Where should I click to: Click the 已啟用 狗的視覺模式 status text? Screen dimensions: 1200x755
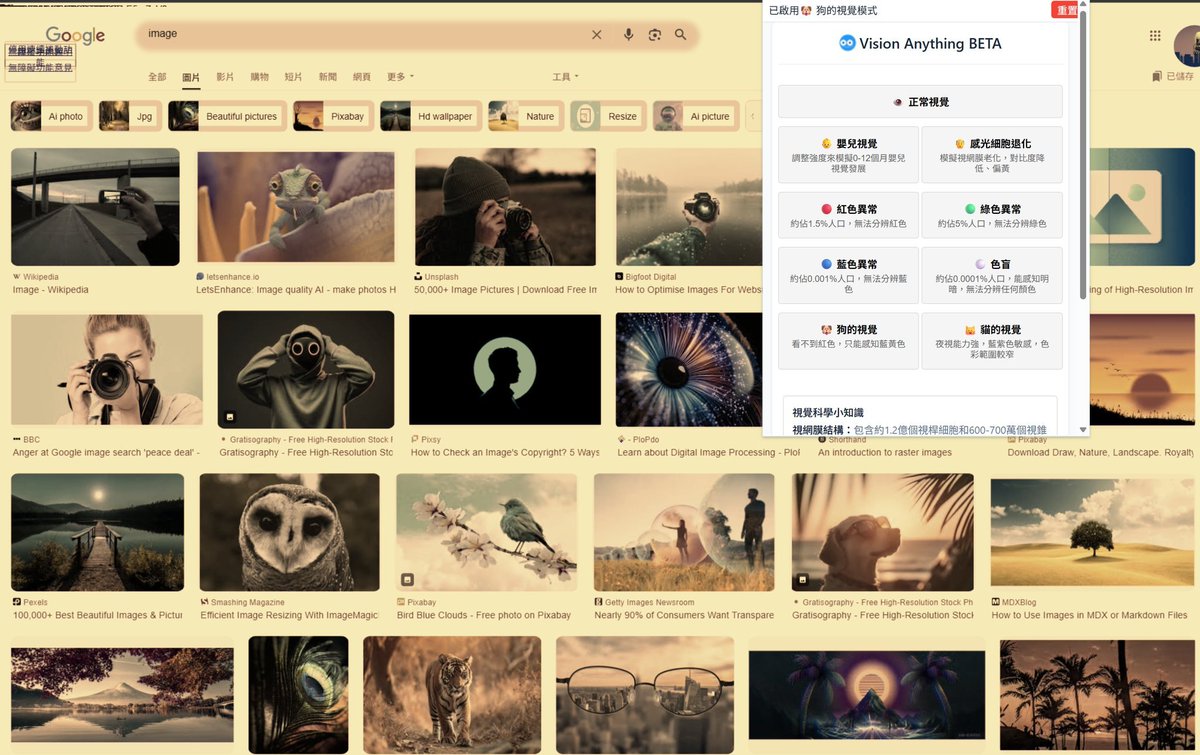coord(823,10)
